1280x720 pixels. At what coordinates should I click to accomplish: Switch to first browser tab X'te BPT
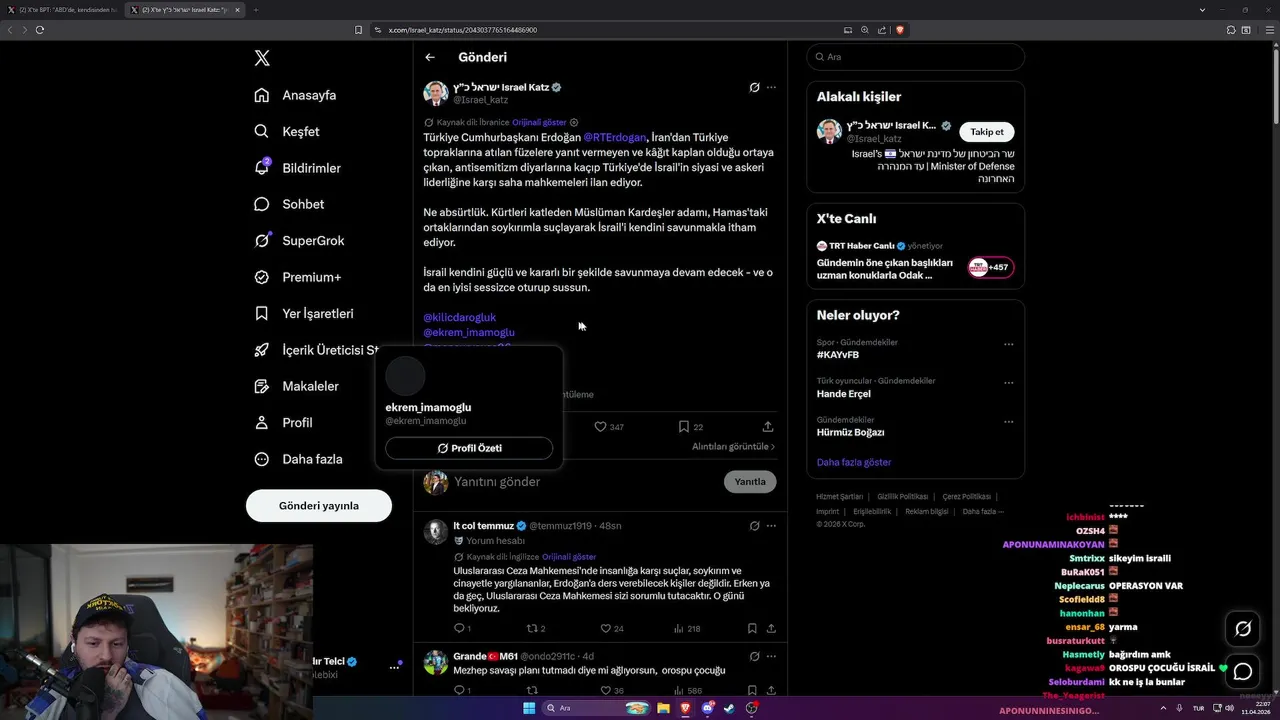coord(62,10)
